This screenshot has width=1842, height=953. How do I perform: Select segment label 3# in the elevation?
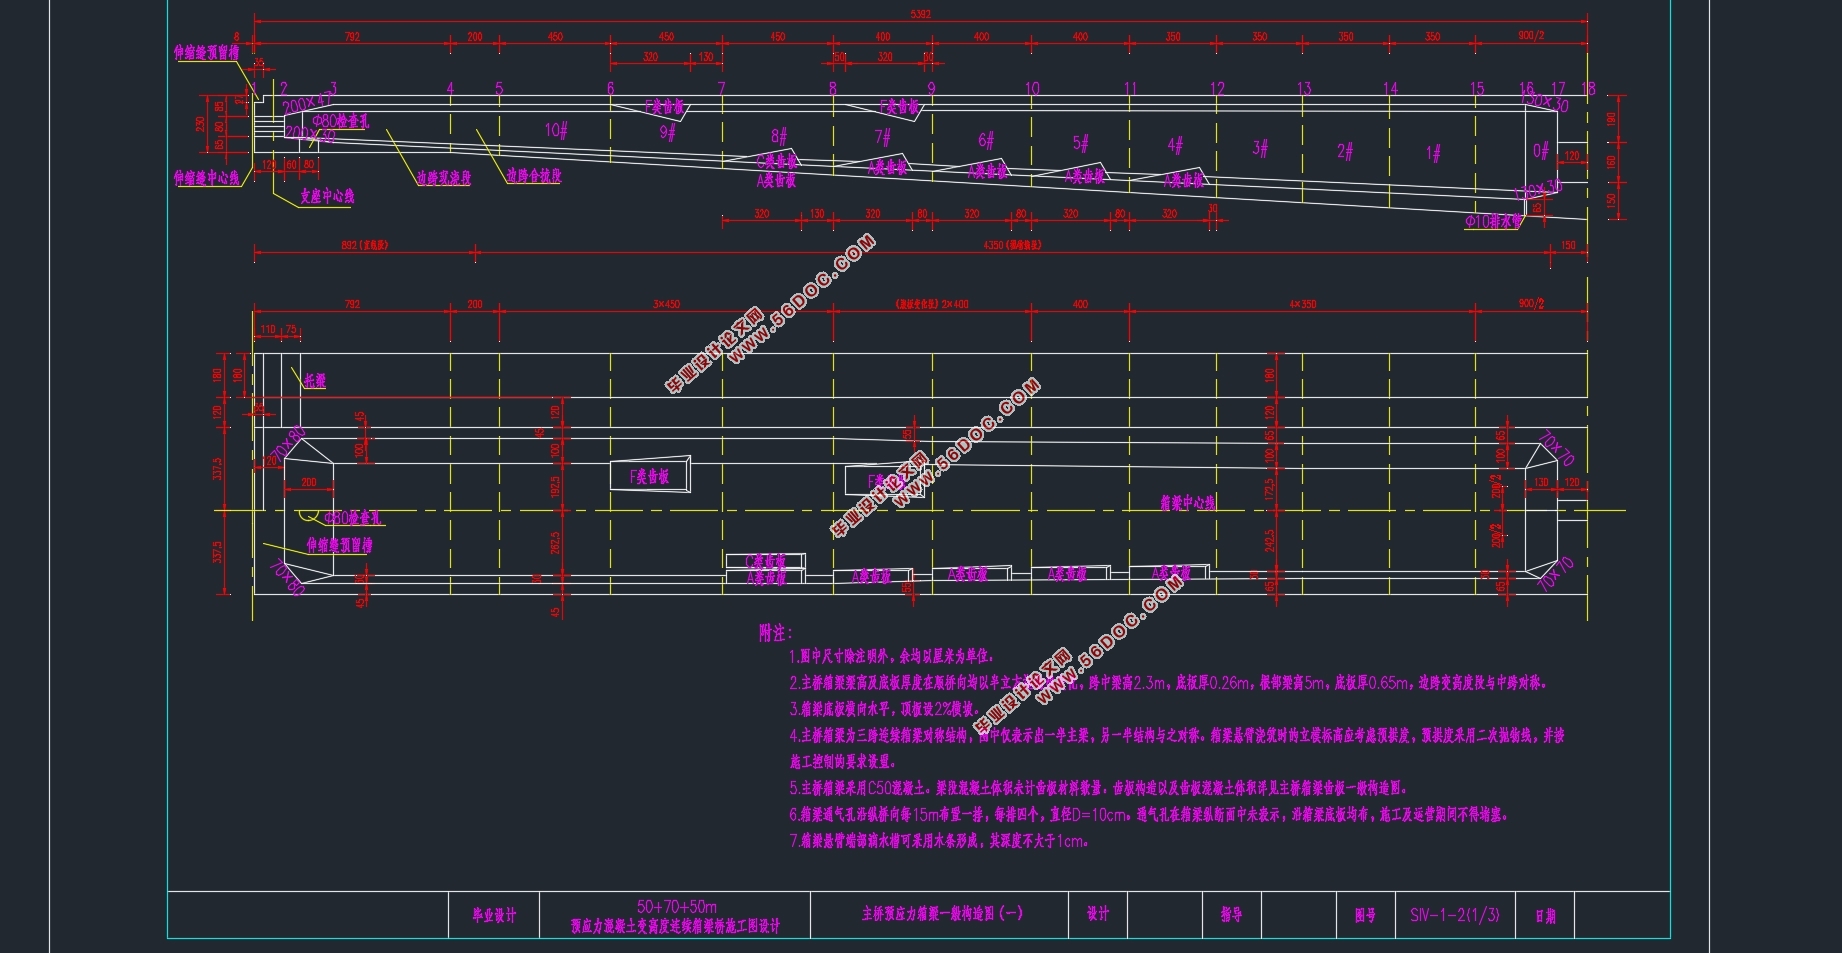click(x=1260, y=148)
